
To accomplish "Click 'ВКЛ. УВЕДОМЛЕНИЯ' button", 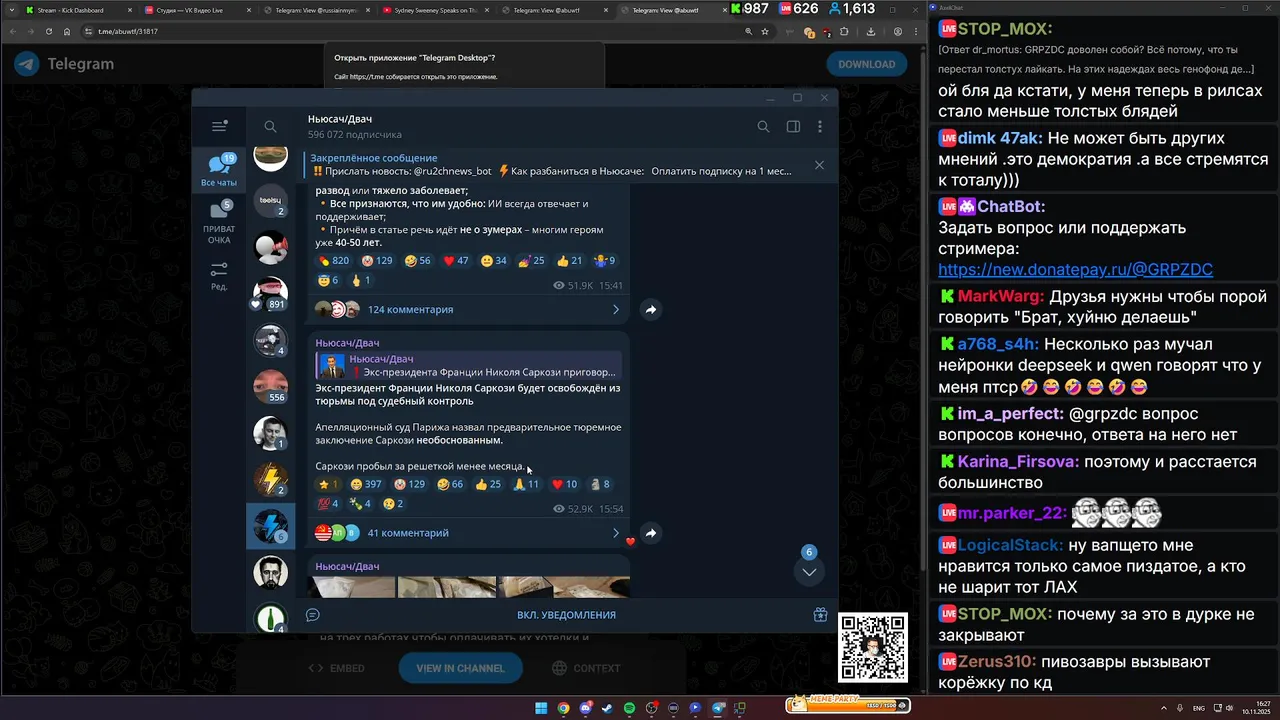I will (566, 615).
